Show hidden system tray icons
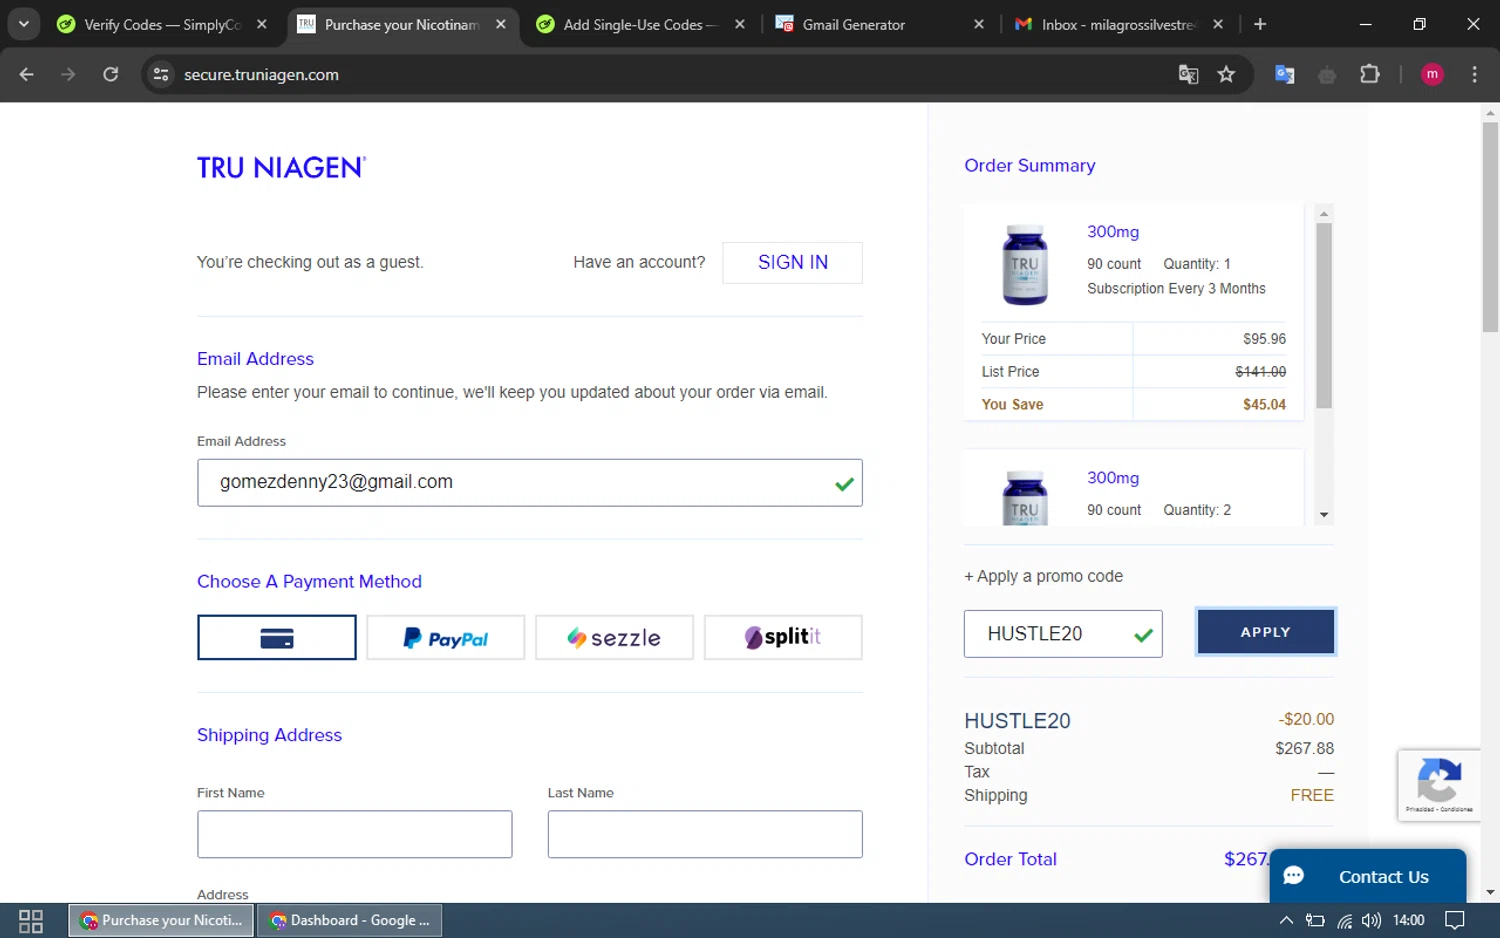The width and height of the screenshot is (1500, 938). tap(1286, 920)
